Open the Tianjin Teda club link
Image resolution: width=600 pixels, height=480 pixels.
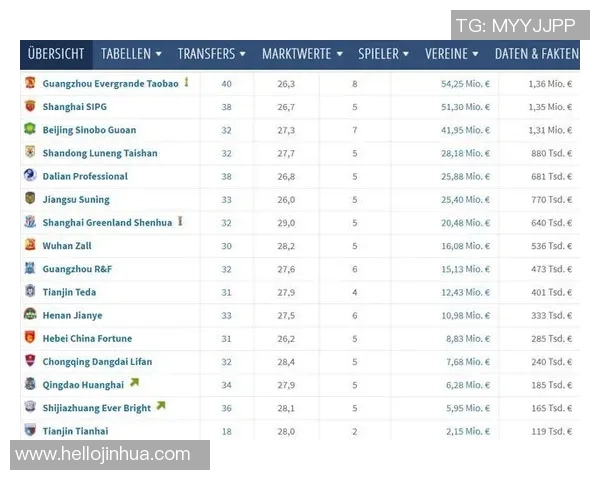coord(69,292)
